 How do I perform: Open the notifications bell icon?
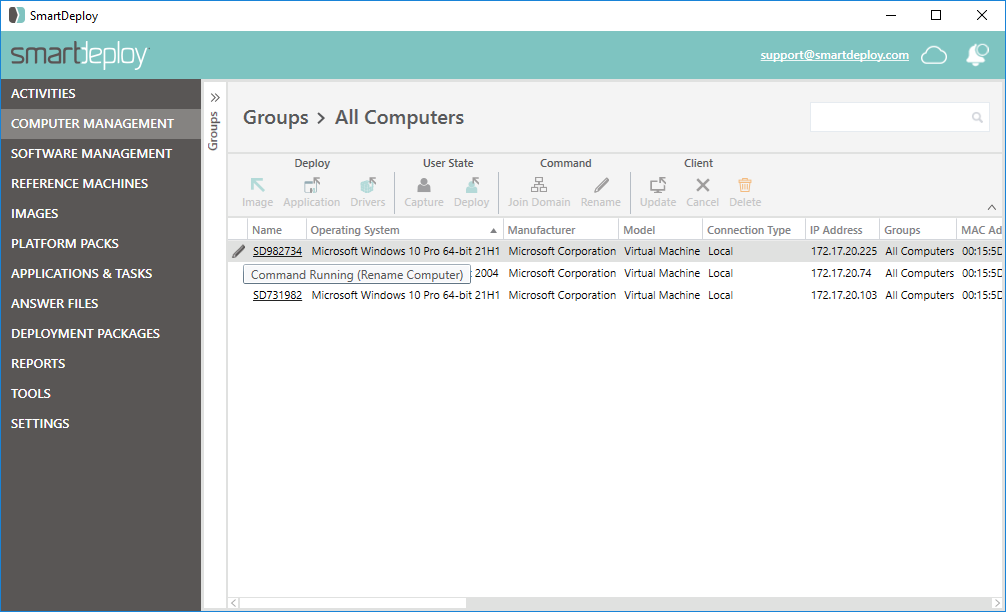pos(976,55)
